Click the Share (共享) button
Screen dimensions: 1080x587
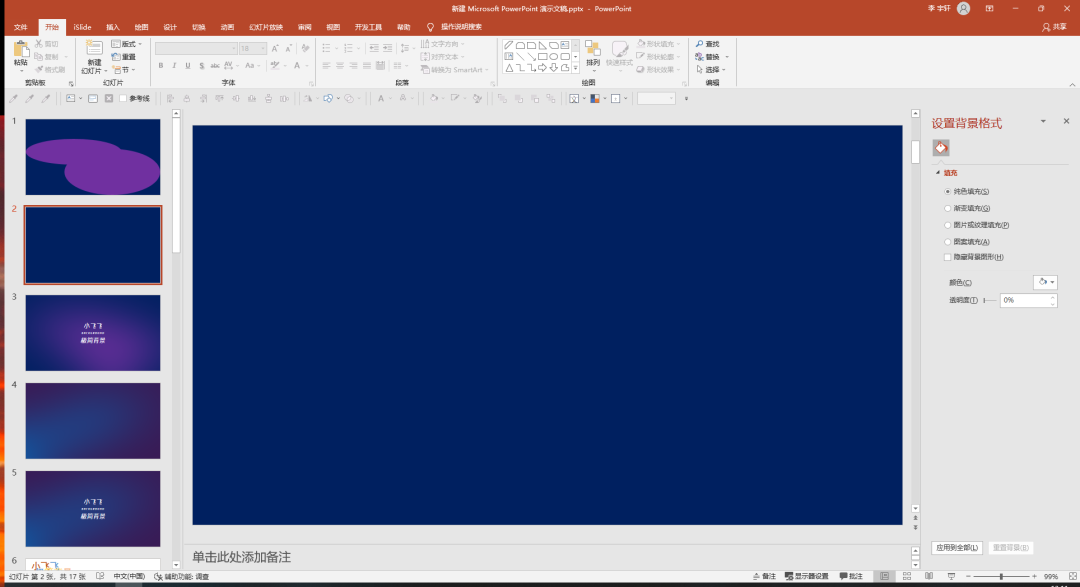click(1055, 27)
